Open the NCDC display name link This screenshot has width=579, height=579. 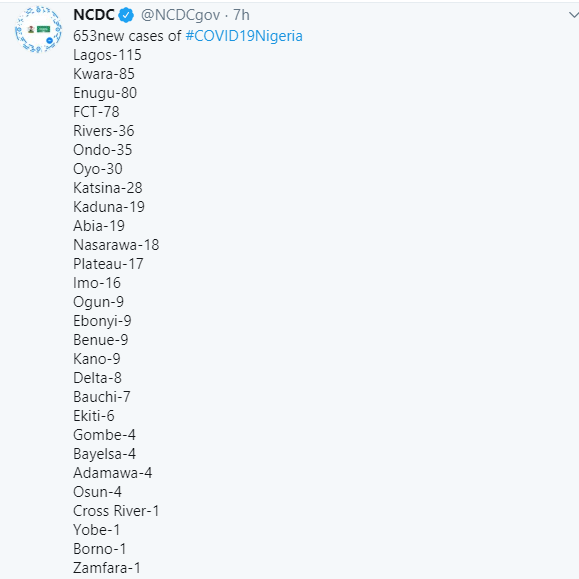(94, 15)
